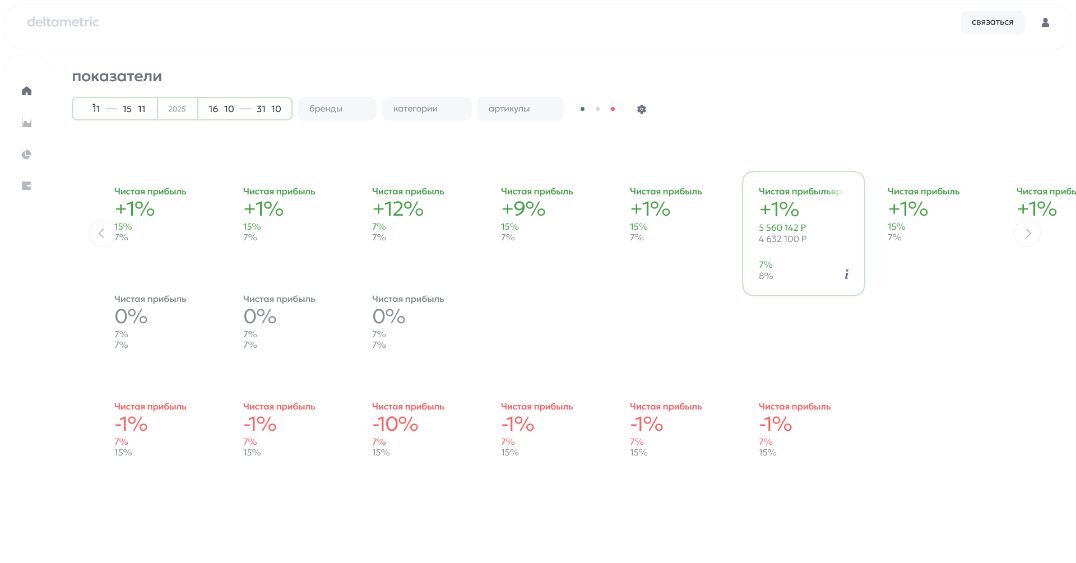The image size is (1076, 563).
Task: Toggle the red dot filter
Action: (613, 109)
